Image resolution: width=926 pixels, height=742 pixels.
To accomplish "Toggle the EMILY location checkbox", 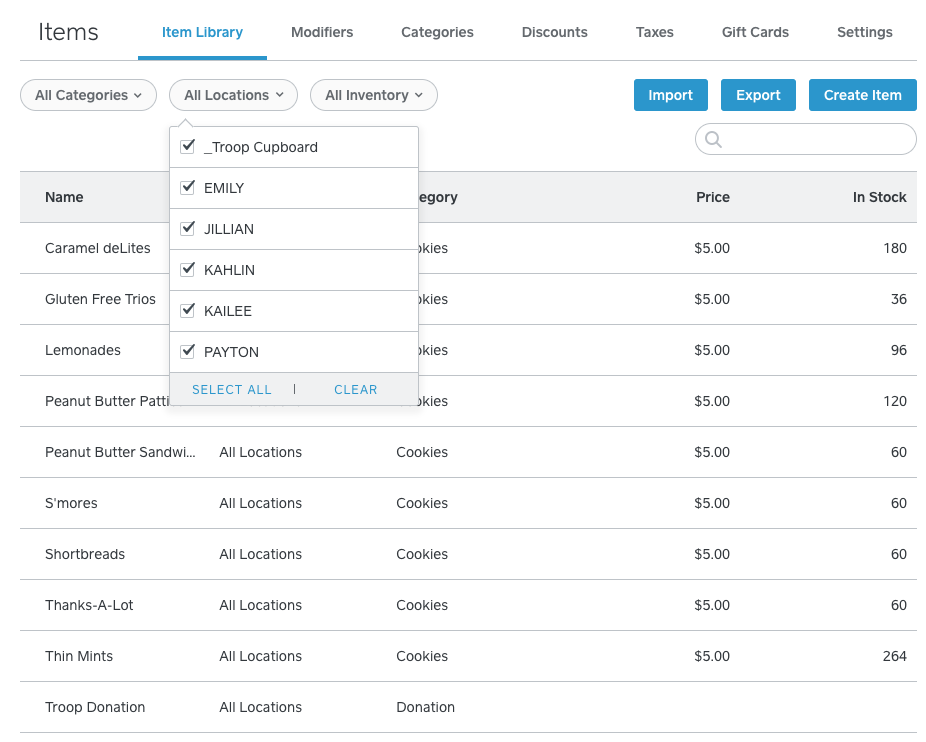I will tap(187, 188).
